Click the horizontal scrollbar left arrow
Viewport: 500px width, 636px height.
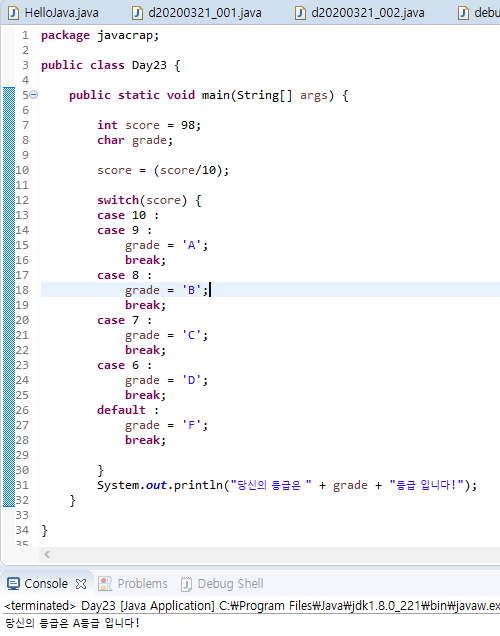coord(47,554)
